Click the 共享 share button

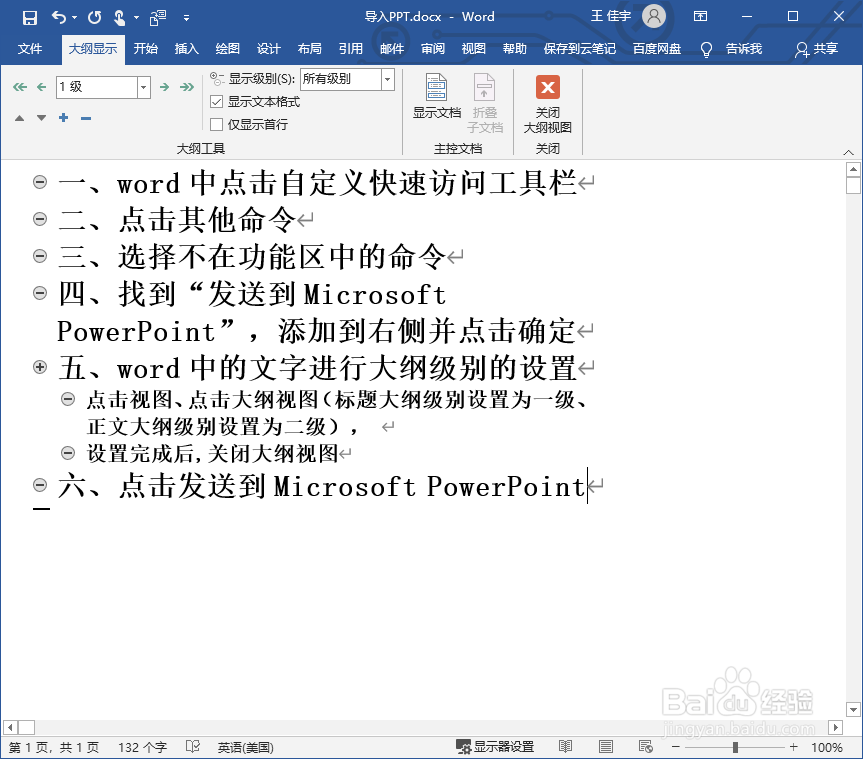[x=816, y=49]
